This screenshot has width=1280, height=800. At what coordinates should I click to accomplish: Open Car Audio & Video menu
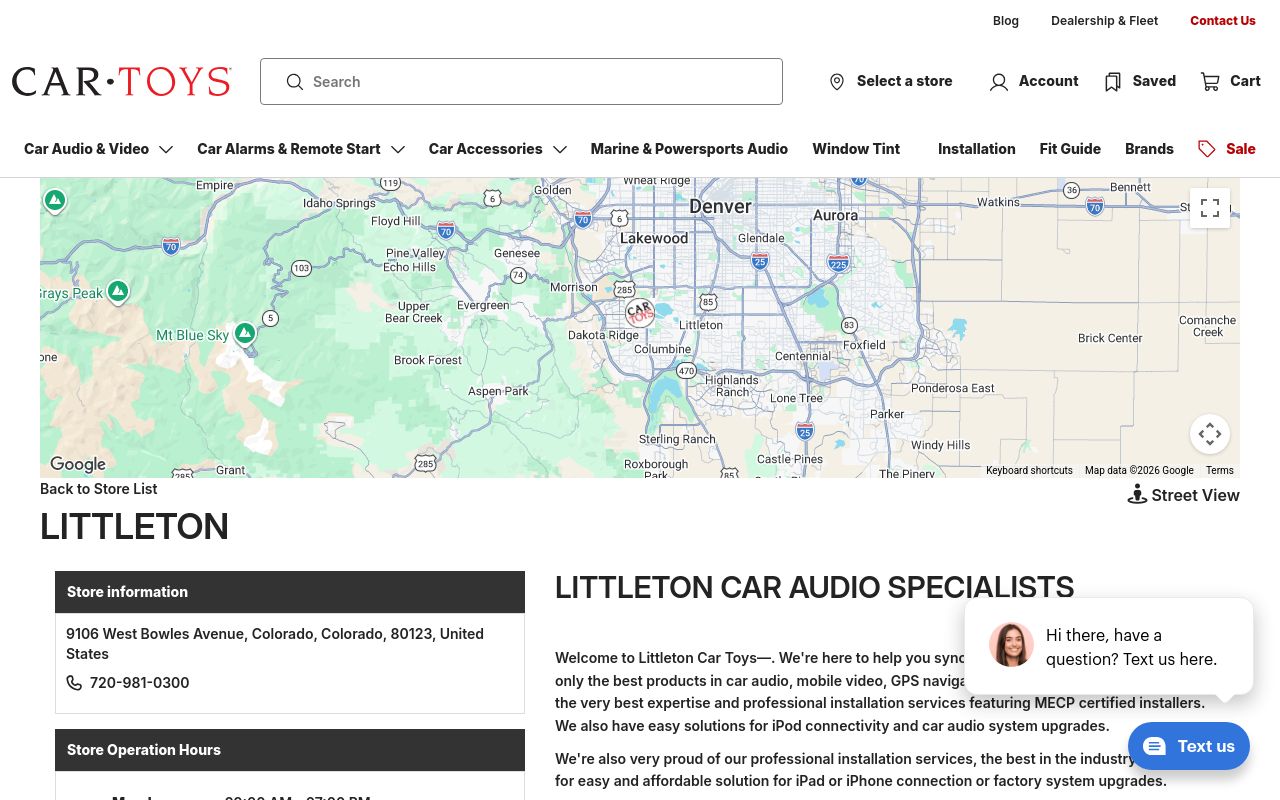[x=86, y=149]
